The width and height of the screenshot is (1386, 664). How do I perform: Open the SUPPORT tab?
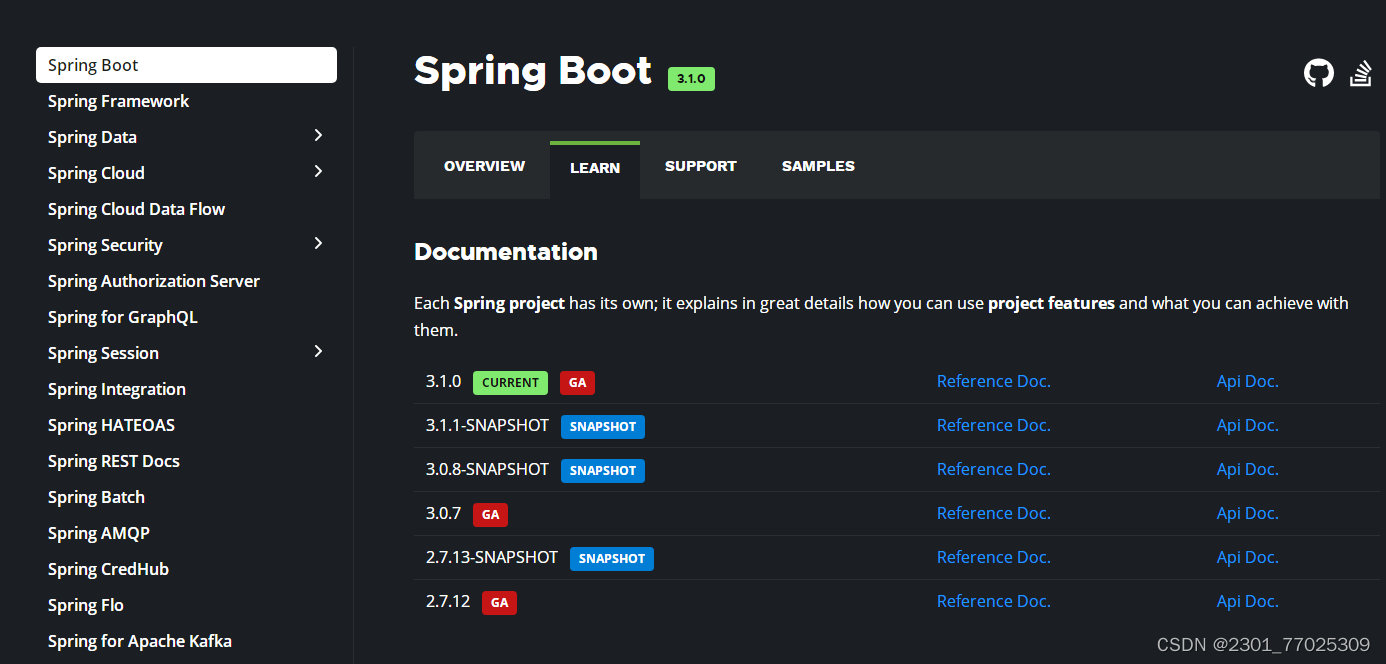[700, 166]
